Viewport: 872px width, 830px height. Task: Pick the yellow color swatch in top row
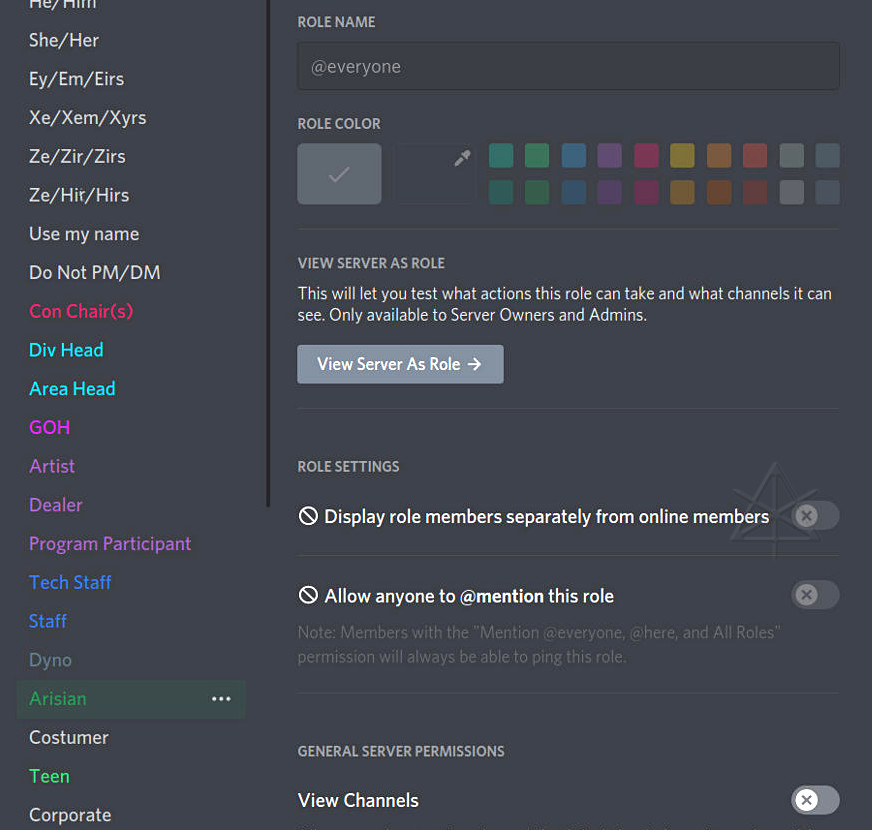682,155
